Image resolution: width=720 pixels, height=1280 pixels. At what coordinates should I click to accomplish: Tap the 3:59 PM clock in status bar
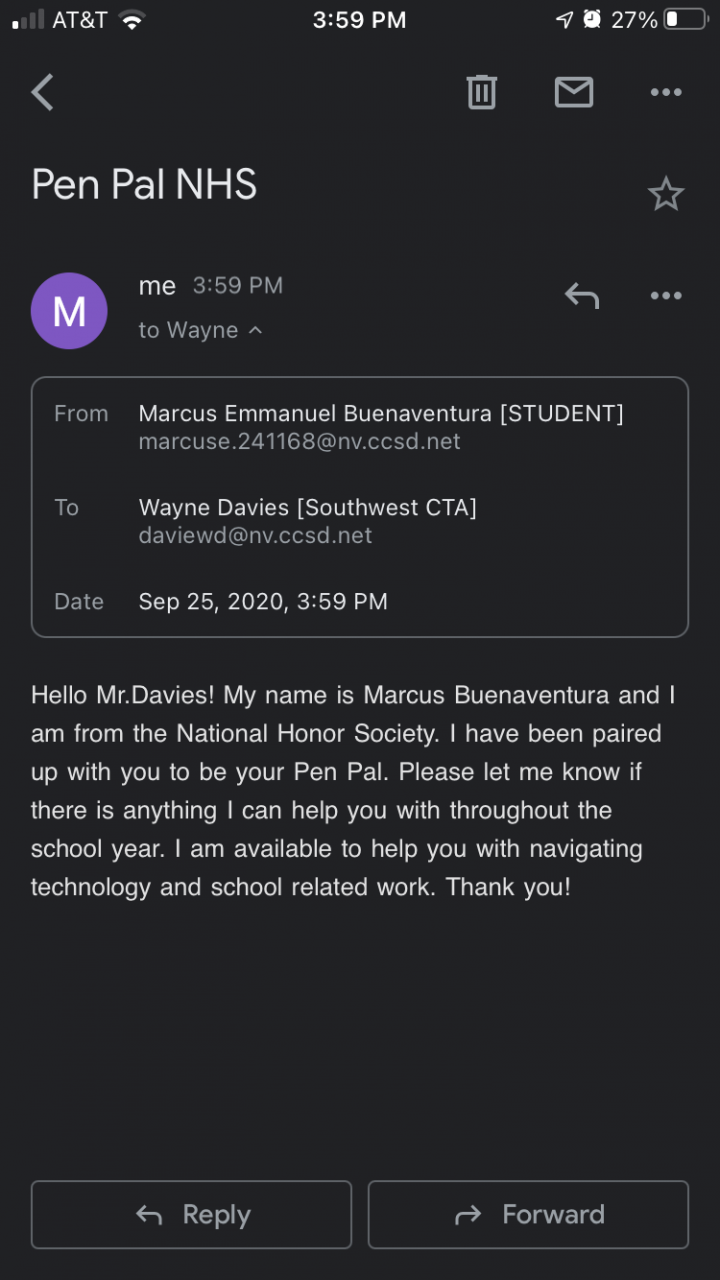click(359, 20)
